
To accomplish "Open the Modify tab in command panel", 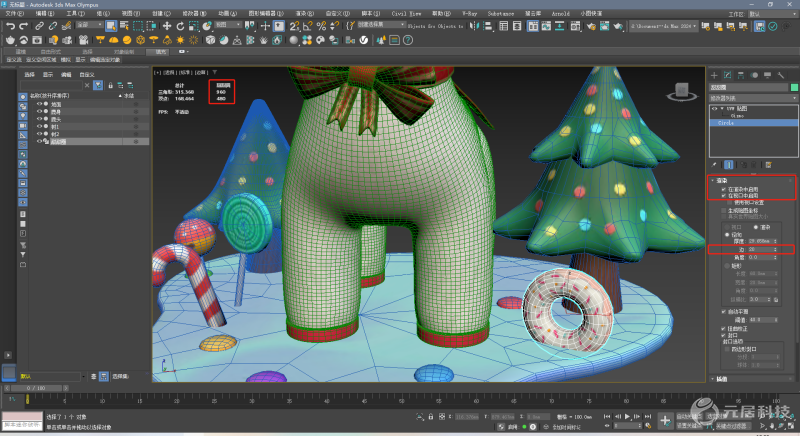I will click(x=727, y=75).
